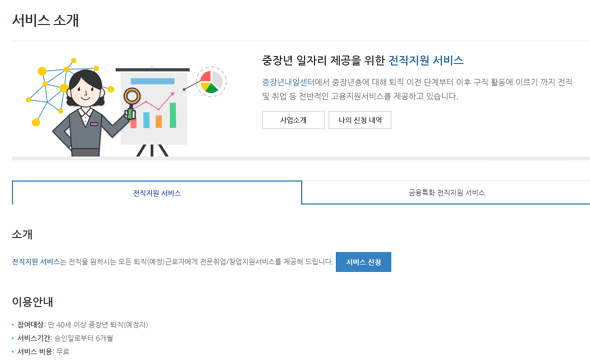The width and height of the screenshot is (590, 362).
Task: Click heading 중장년 일자리 제공을 위한 전직지원 서비스
Action: (363, 60)
